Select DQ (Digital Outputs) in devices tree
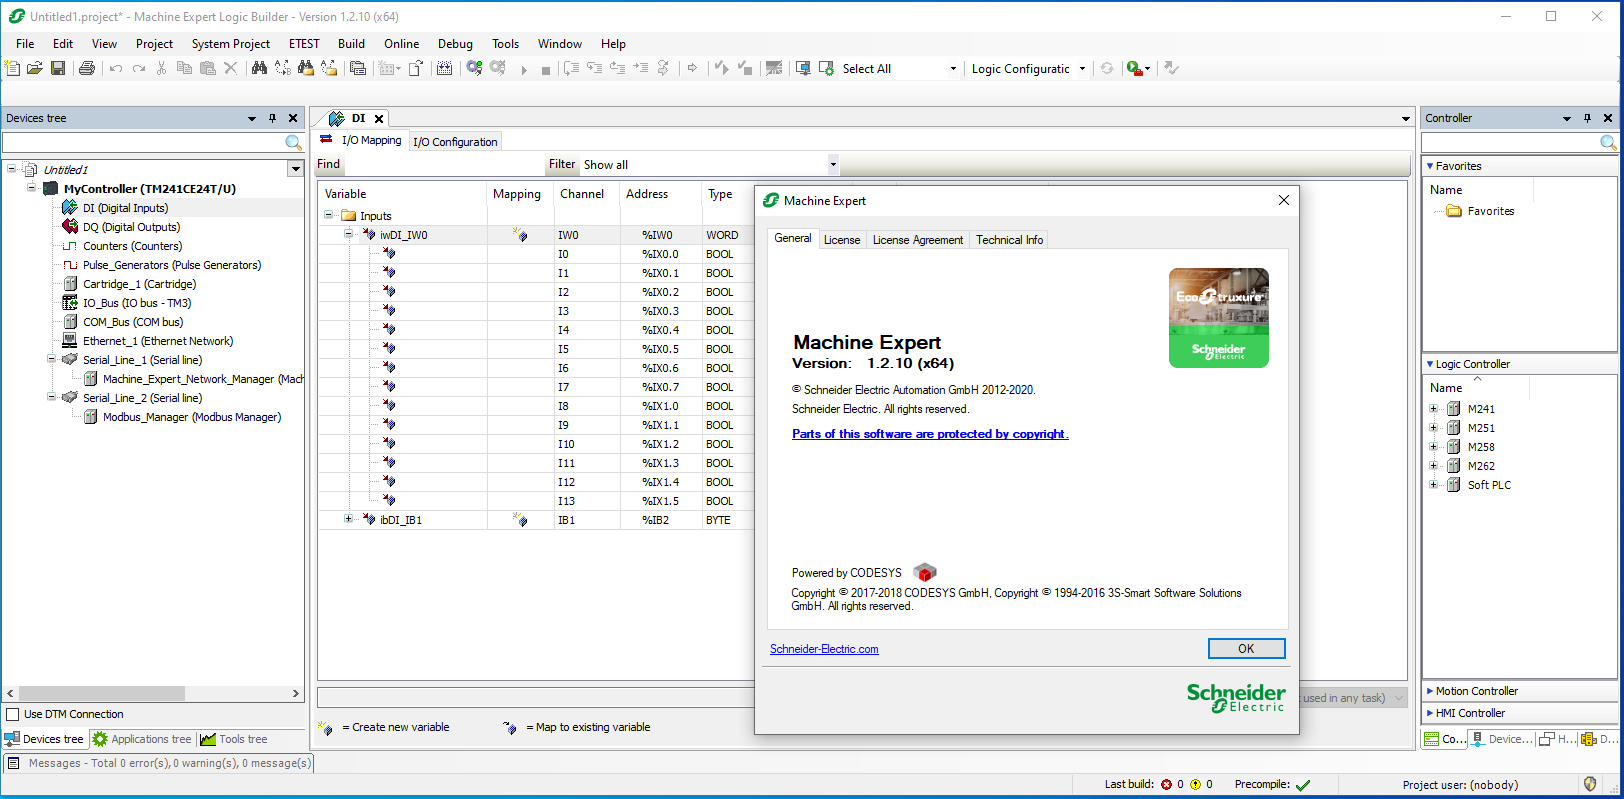The width and height of the screenshot is (1624, 799). pos(131,227)
